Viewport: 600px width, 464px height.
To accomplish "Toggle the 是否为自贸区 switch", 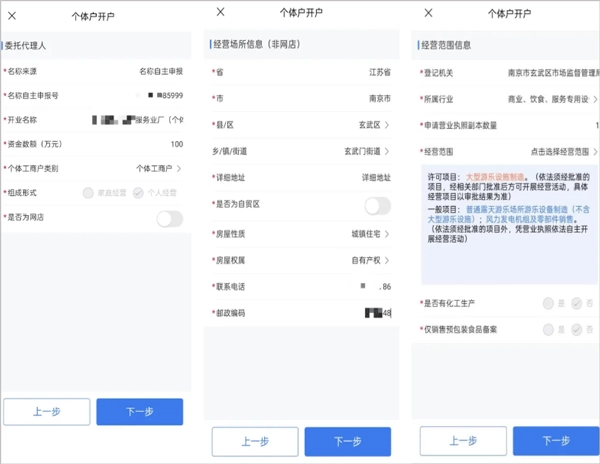I will pos(377,205).
